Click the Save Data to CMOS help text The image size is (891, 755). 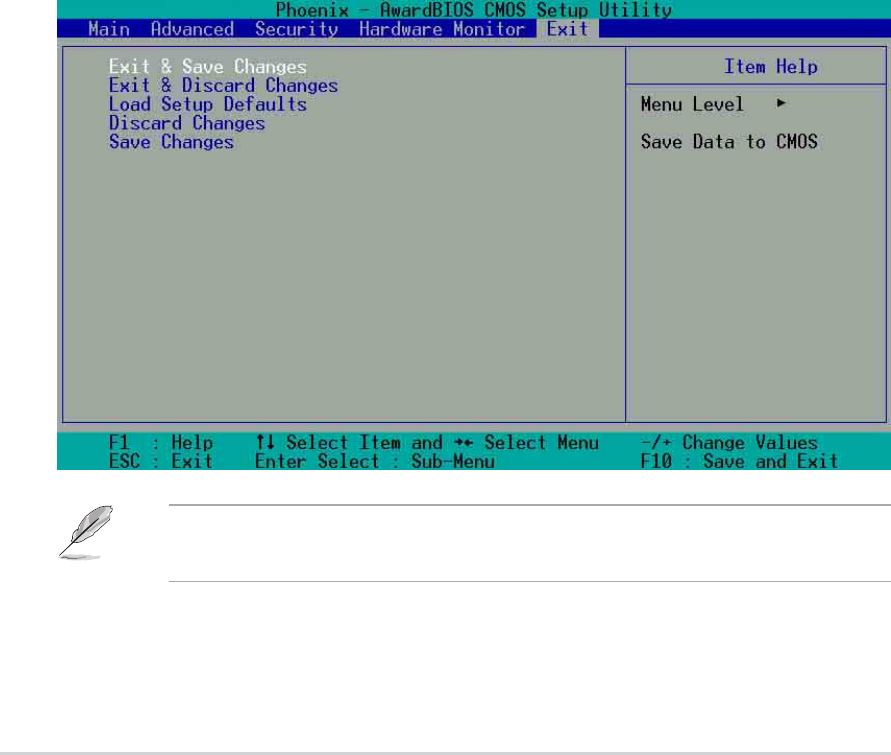729,142
